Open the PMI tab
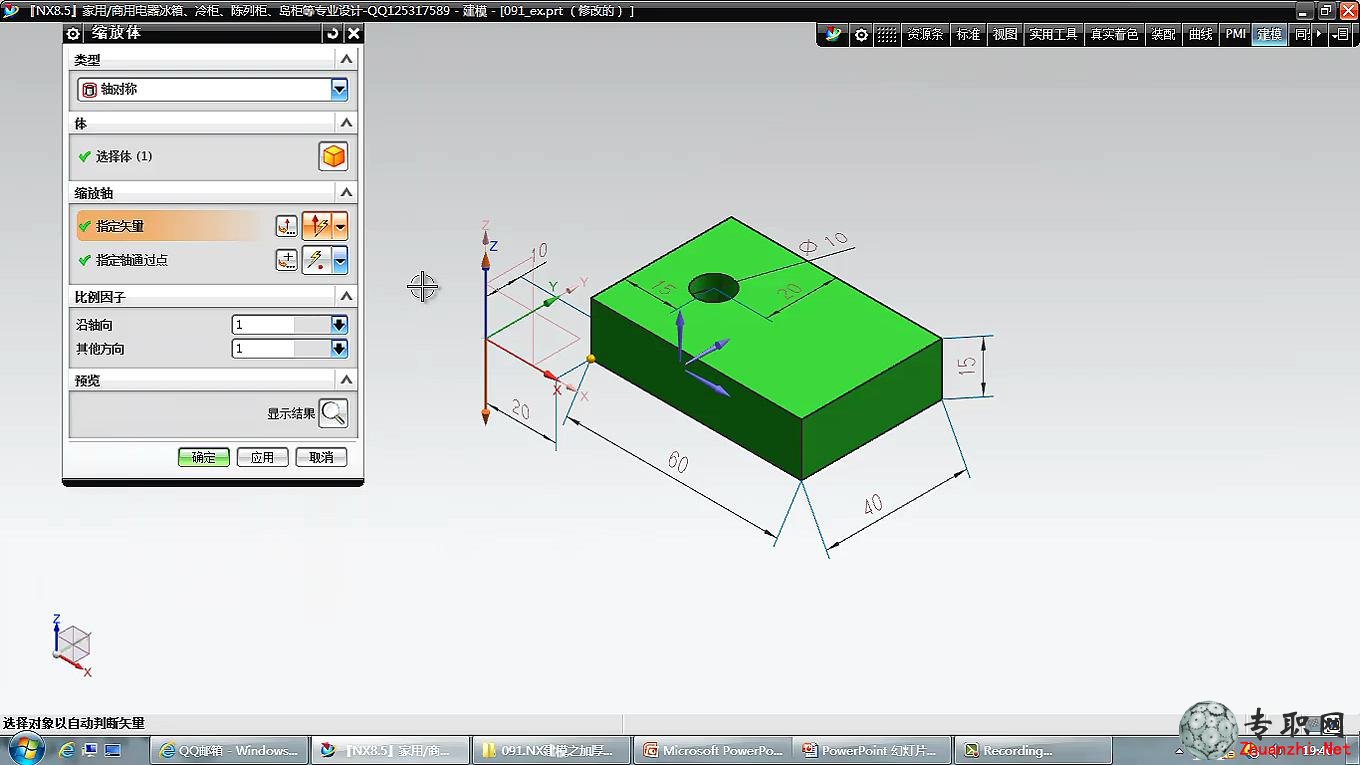 tap(1236, 34)
